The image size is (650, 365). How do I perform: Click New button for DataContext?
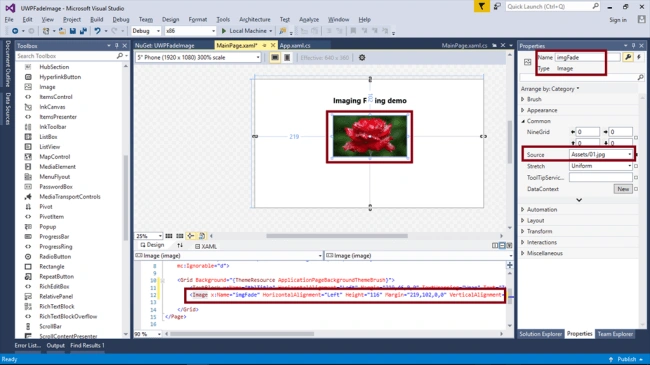[x=623, y=189]
